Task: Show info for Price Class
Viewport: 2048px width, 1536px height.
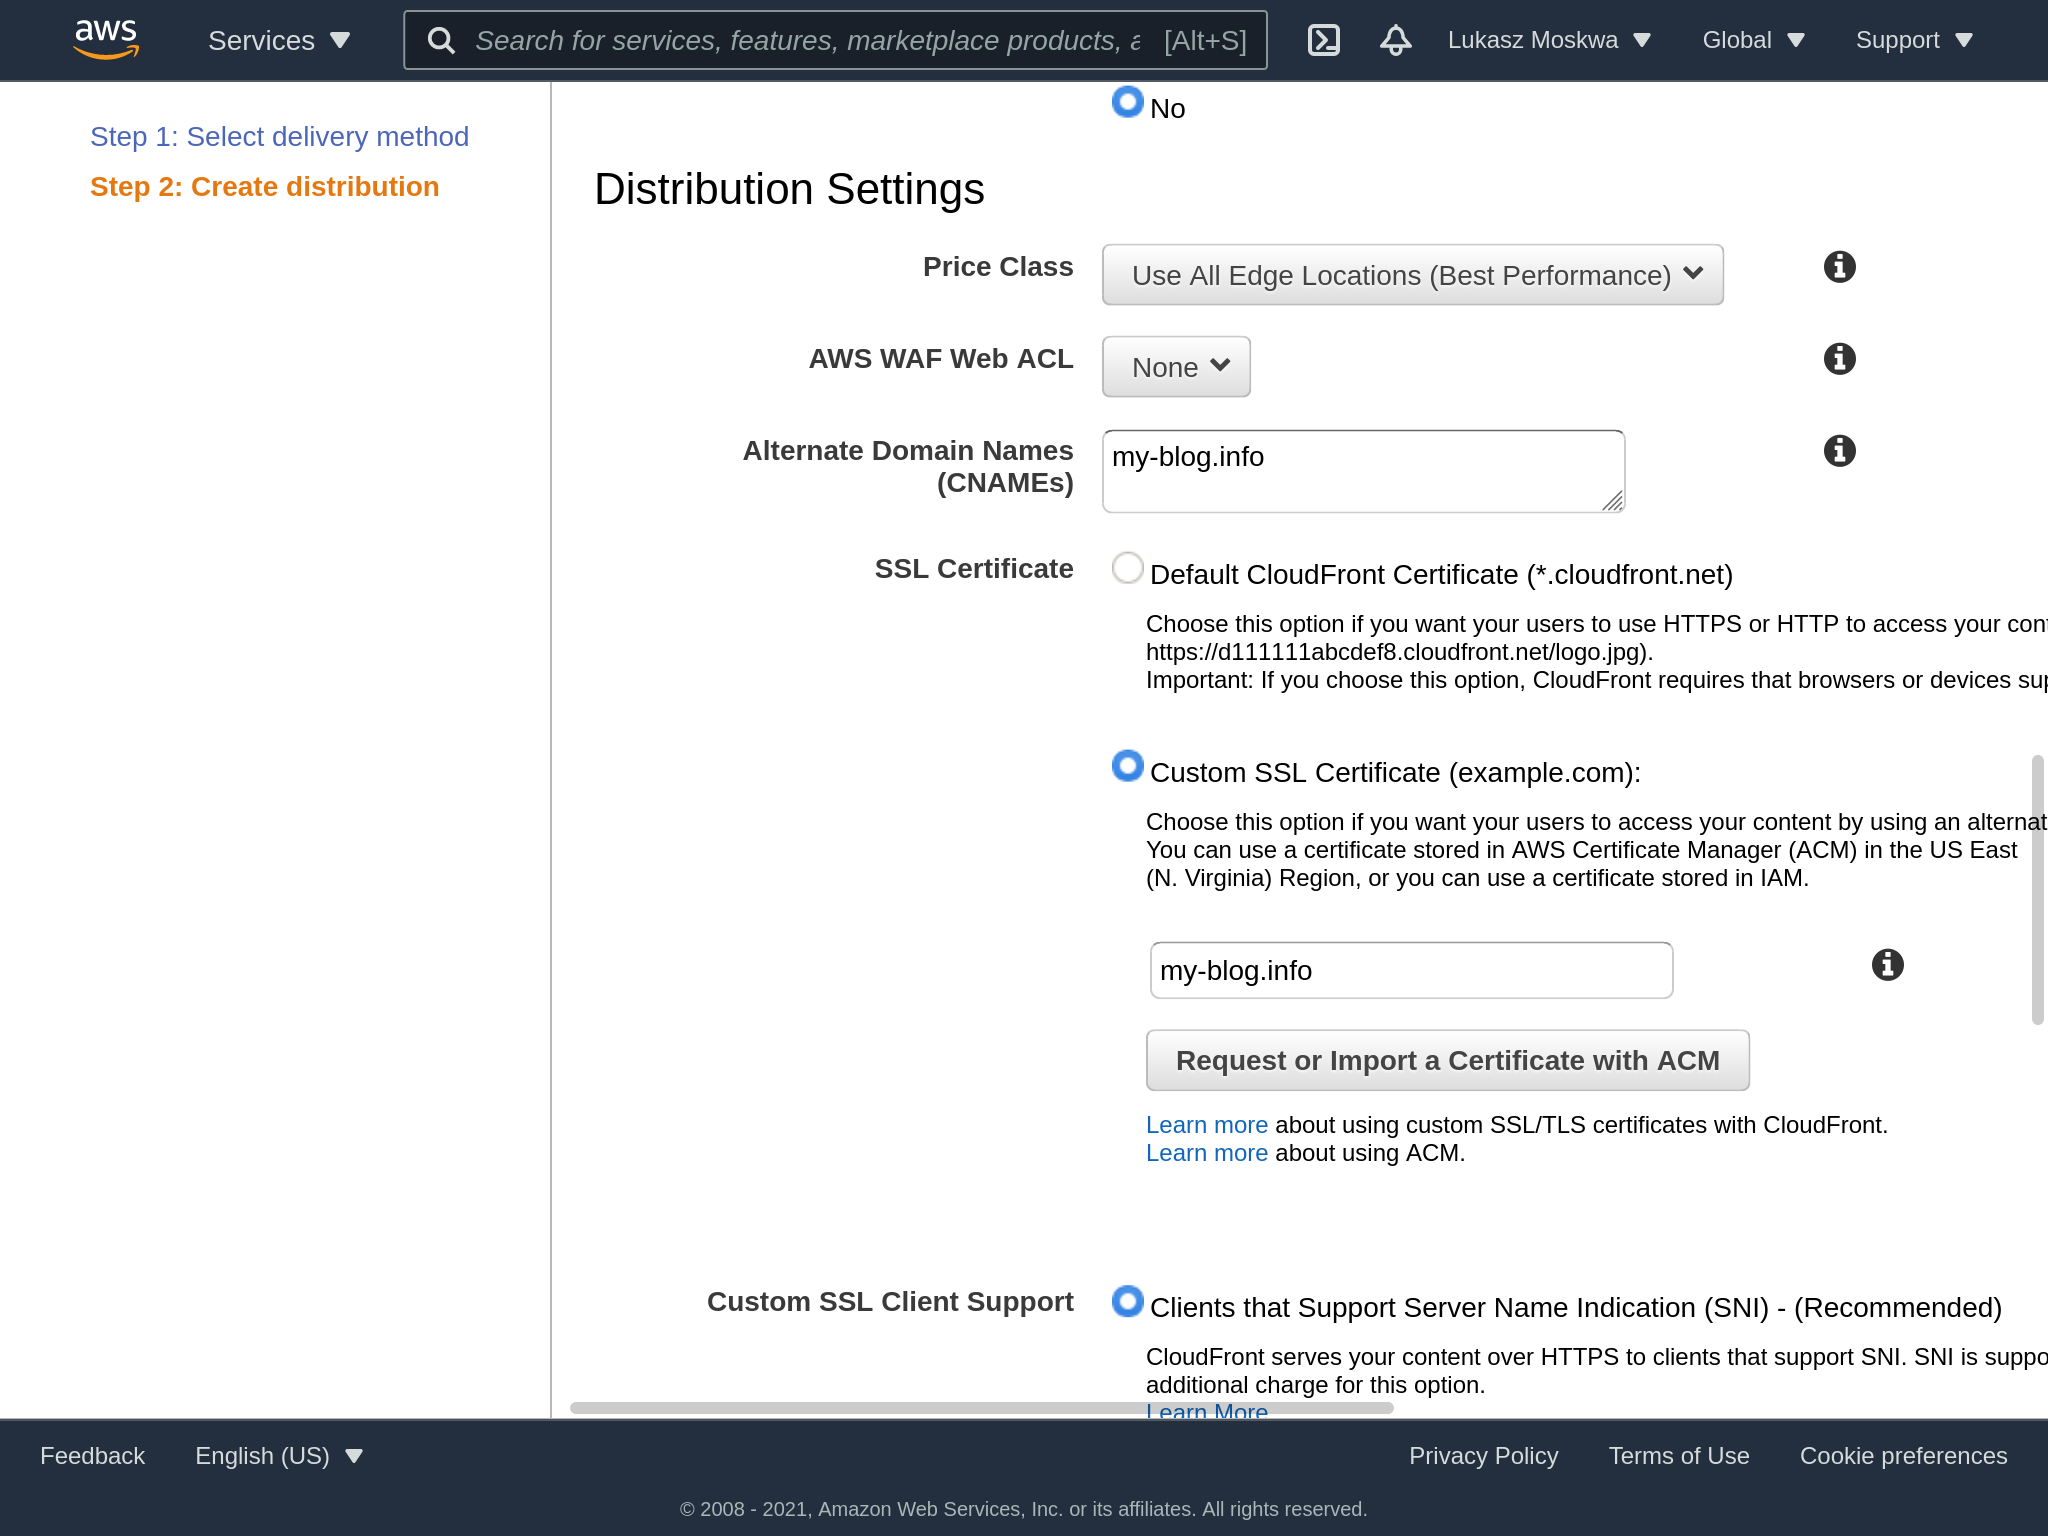Action: (x=1839, y=267)
